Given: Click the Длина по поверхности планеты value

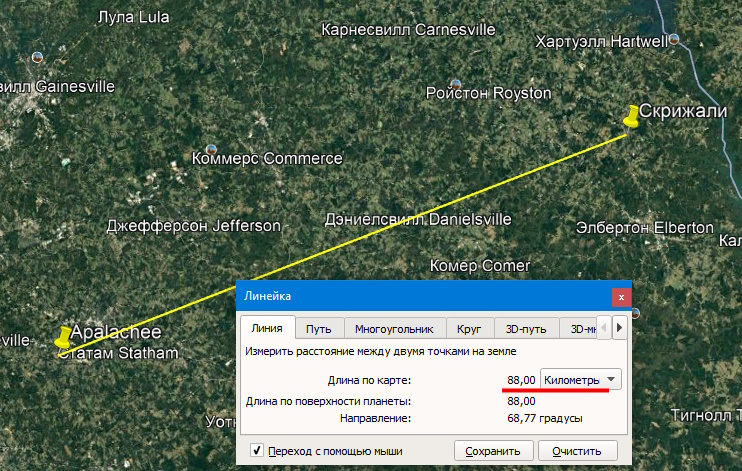Looking at the screenshot, I should click(x=521, y=401).
